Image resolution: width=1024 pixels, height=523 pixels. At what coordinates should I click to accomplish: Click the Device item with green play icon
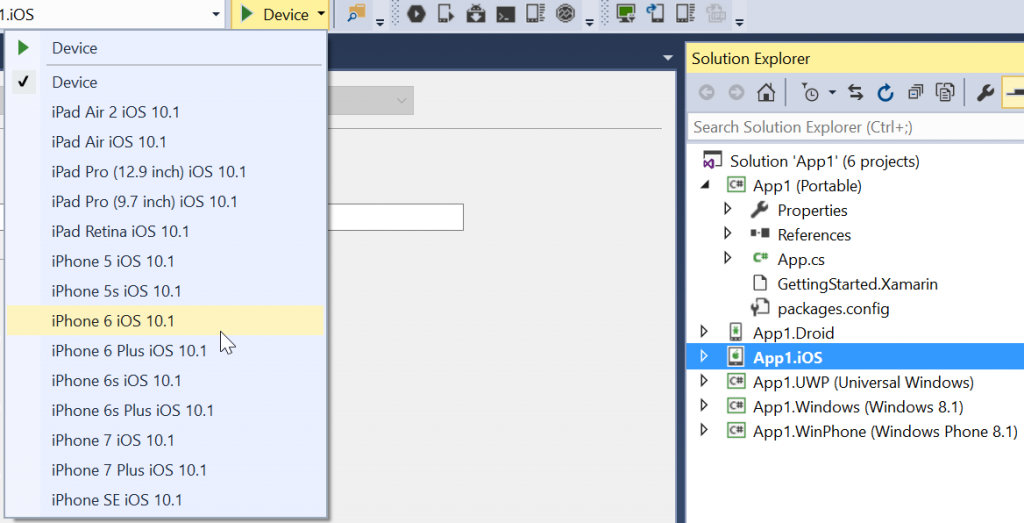pos(166,48)
